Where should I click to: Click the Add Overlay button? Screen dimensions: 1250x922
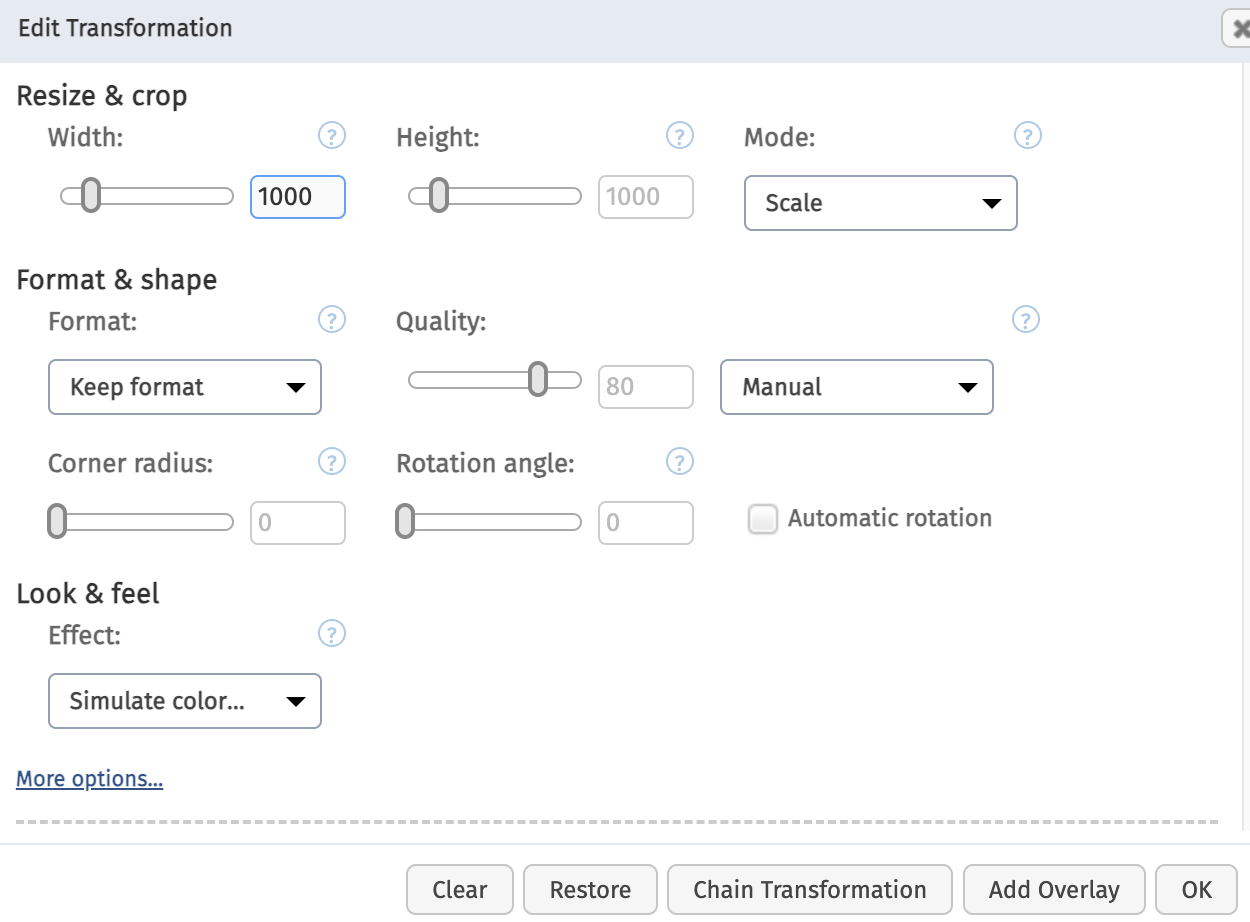coord(1054,890)
